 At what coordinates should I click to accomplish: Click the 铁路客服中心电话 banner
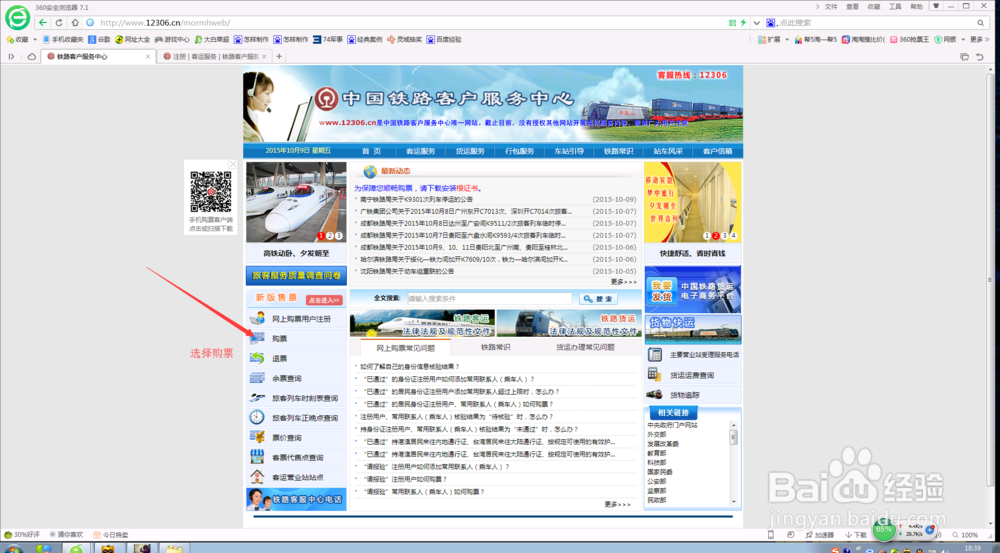tap(296, 499)
